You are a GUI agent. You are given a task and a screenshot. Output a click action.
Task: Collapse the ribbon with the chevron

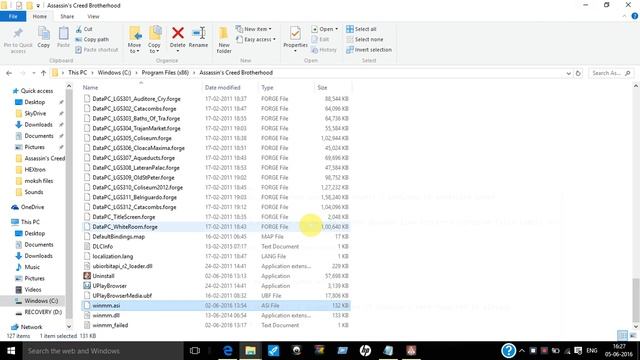tap(624, 16)
